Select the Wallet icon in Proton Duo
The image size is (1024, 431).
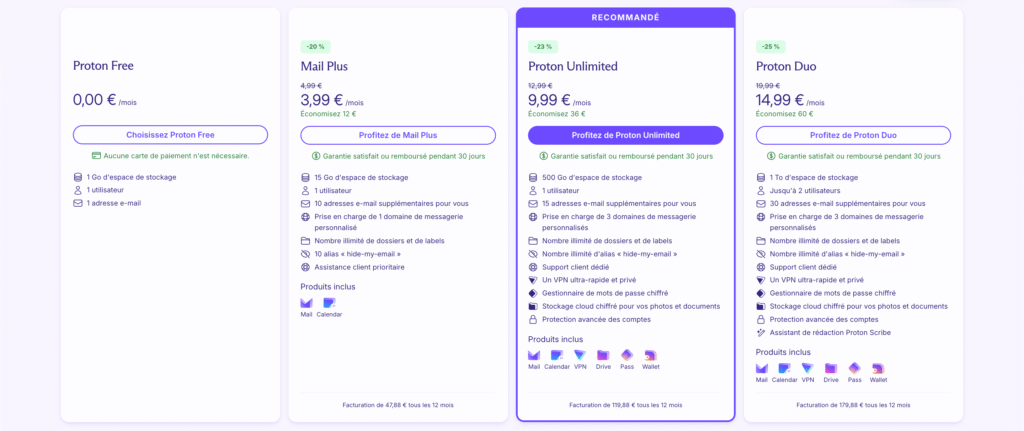[x=878, y=368]
